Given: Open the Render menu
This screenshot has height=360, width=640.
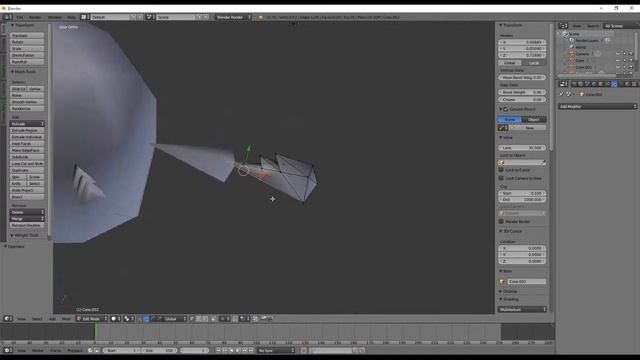Looking at the screenshot, I should tap(35, 17).
